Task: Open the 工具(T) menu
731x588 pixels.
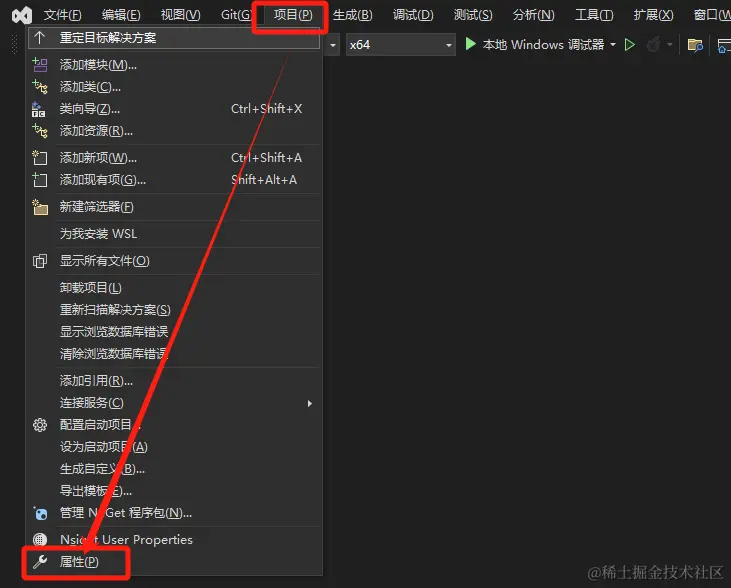Action: pos(594,15)
